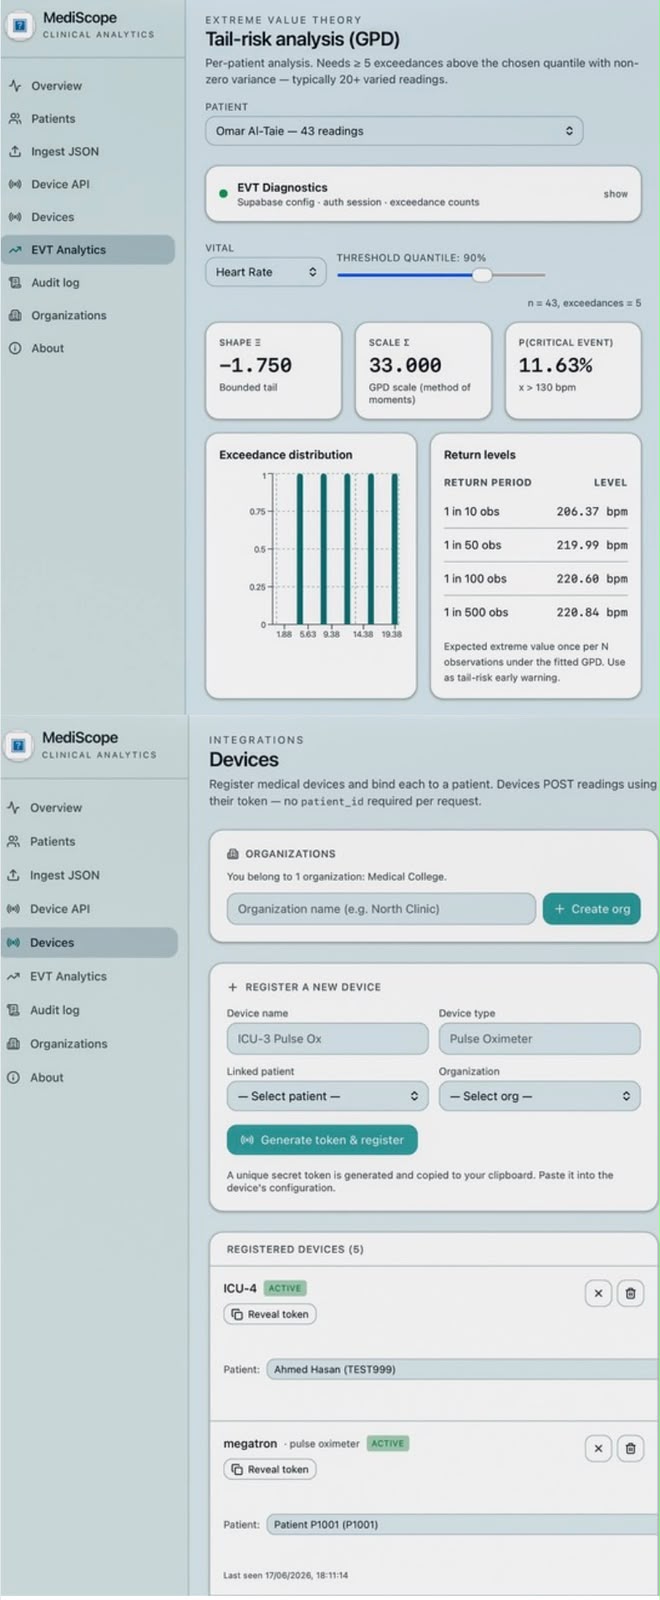The image size is (660, 1600).
Task: Click the trash icon for megatron device
Action: click(x=630, y=1448)
